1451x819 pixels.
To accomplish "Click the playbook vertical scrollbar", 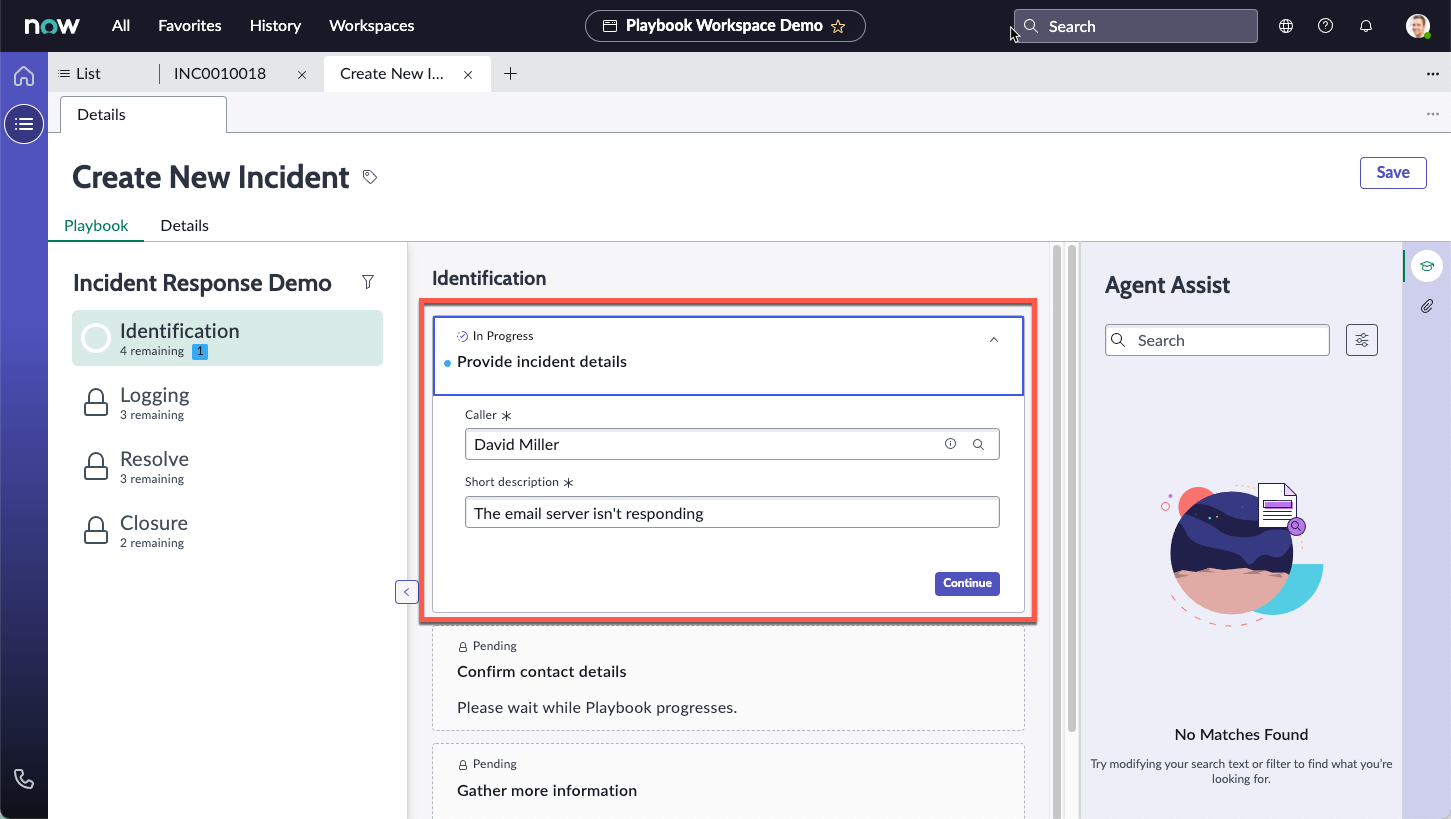I will 1058,530.
